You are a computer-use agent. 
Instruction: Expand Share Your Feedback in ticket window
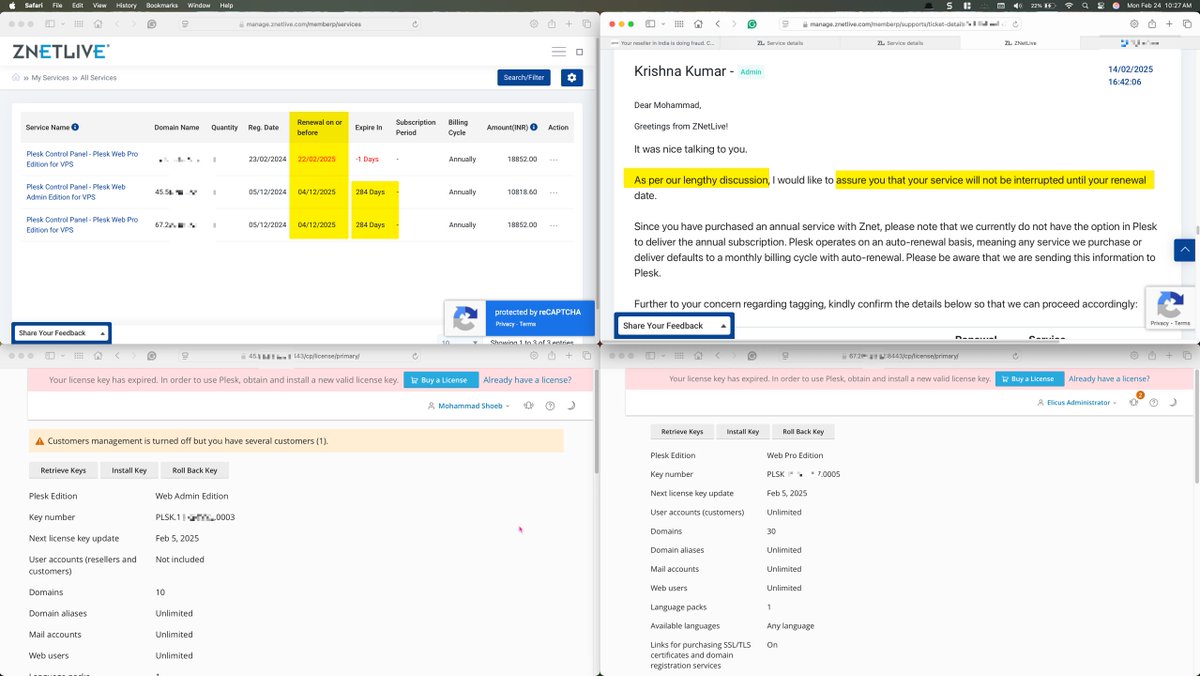[x=674, y=325]
